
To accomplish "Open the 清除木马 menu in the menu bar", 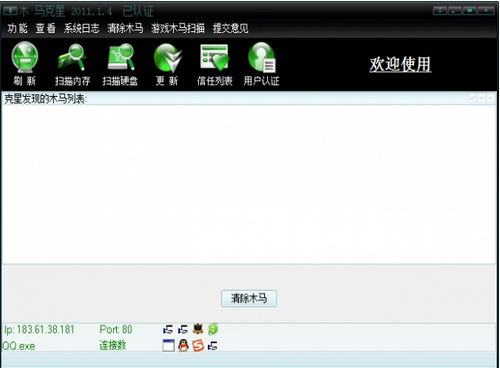I will click(125, 28).
